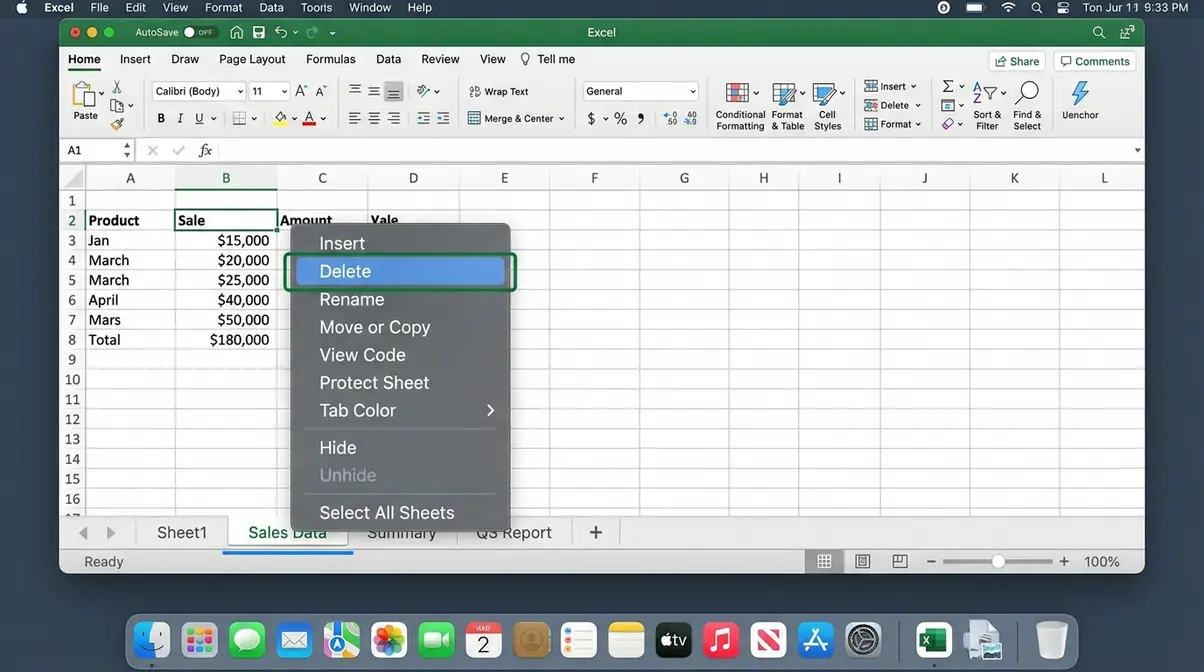Open Finder from the Dock
This screenshot has height=672, width=1204.
pyautogui.click(x=152, y=640)
